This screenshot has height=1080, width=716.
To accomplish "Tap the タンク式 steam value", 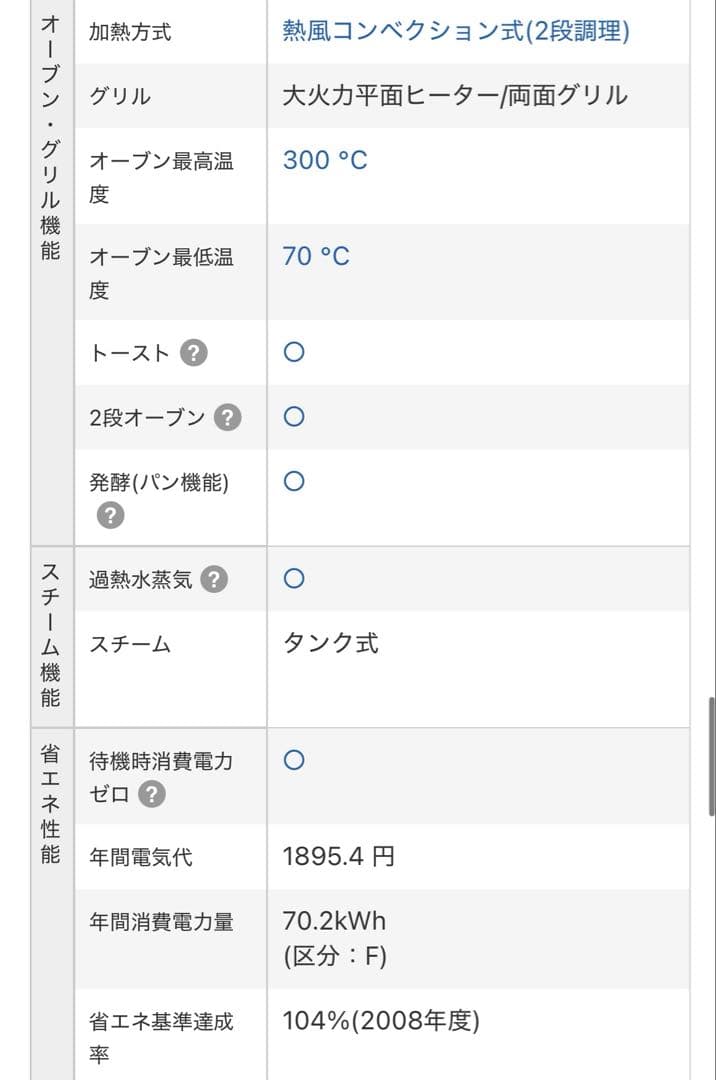I will coord(331,643).
